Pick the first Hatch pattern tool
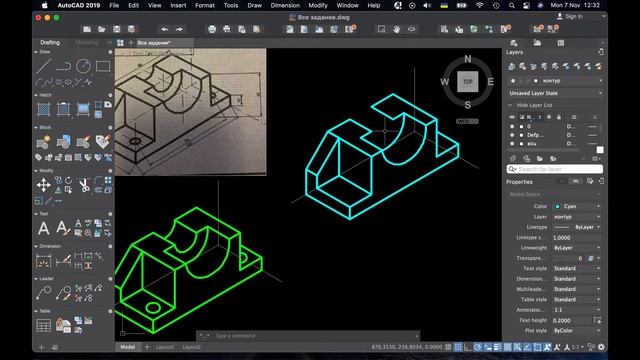This screenshot has height=360, width=640. (x=44, y=109)
